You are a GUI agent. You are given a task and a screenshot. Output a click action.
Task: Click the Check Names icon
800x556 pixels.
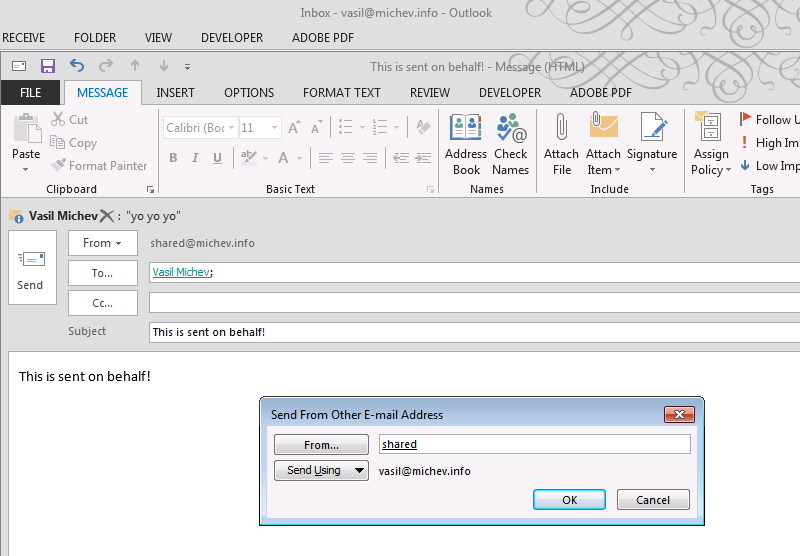pyautogui.click(x=510, y=144)
